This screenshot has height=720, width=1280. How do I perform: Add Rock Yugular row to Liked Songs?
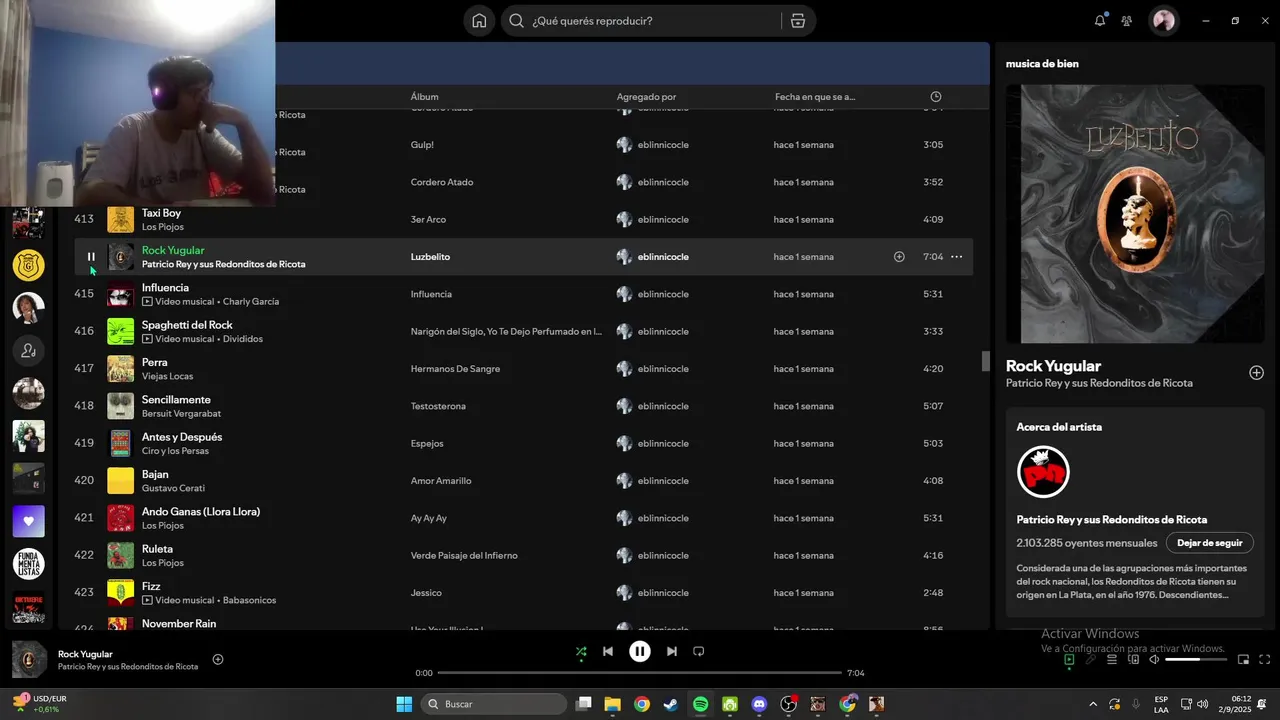pos(899,257)
